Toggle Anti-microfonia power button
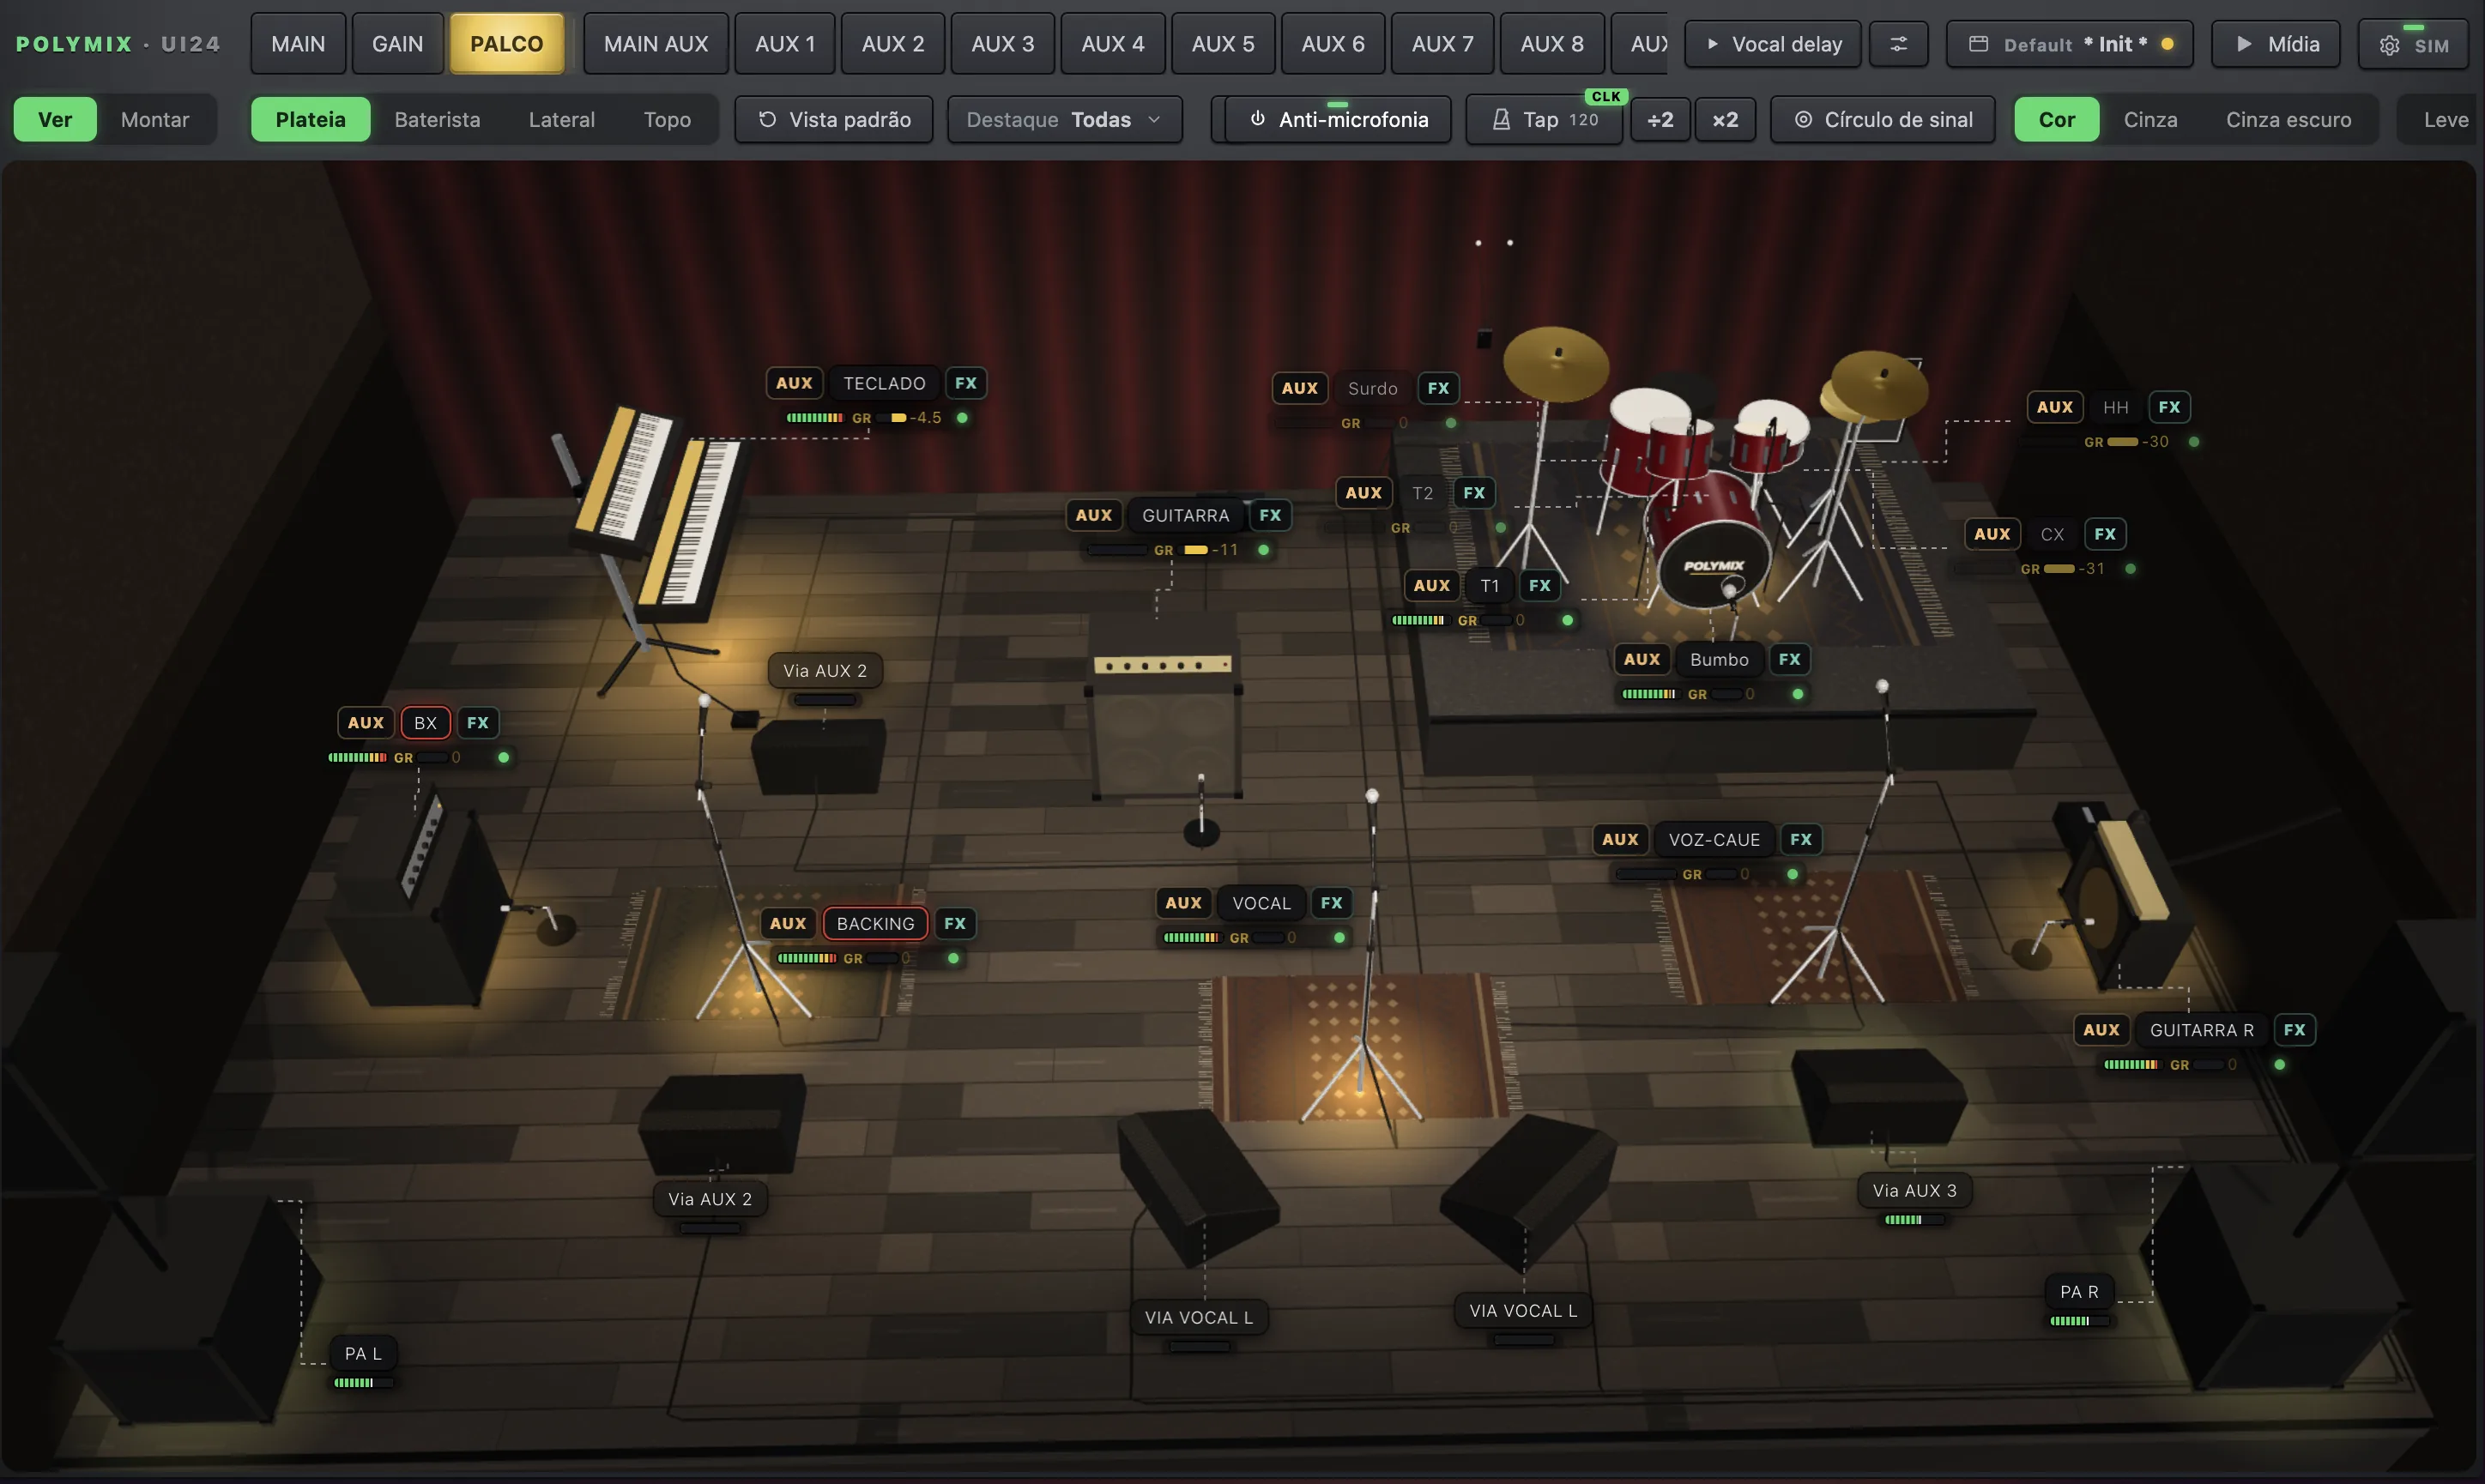The height and width of the screenshot is (1484, 2485). 1338,120
